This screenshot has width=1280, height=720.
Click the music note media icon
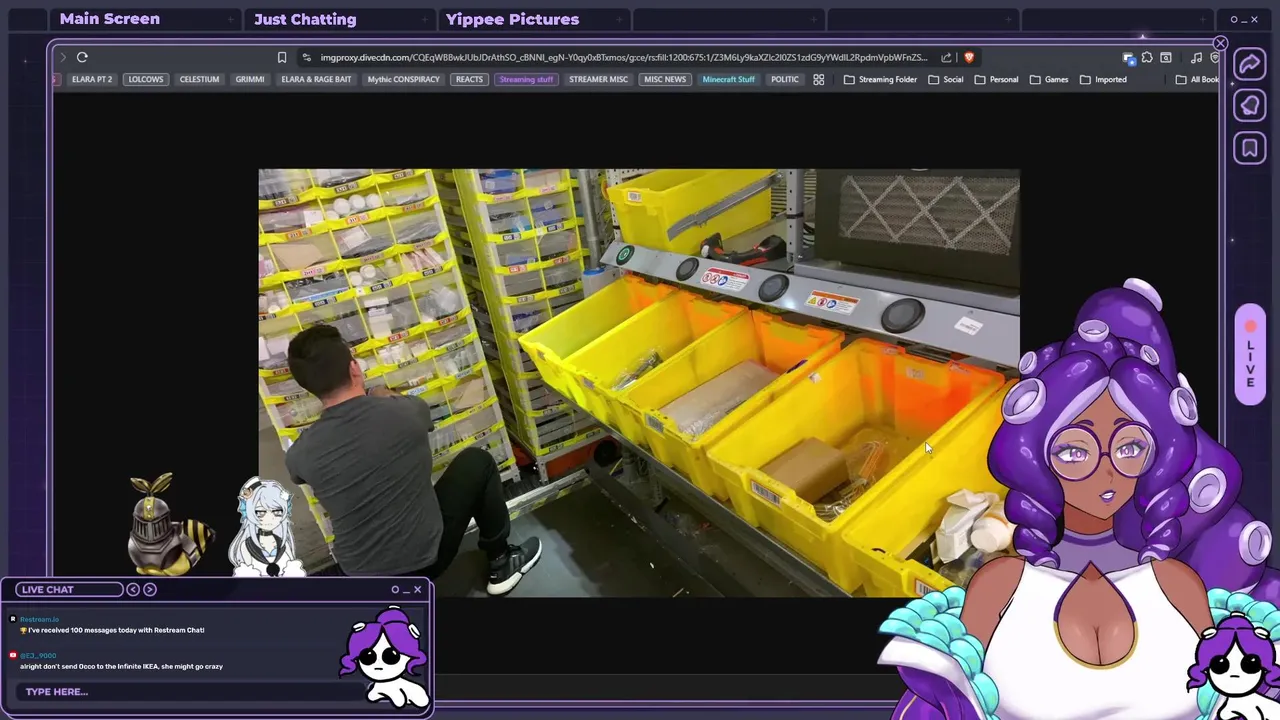(1197, 57)
